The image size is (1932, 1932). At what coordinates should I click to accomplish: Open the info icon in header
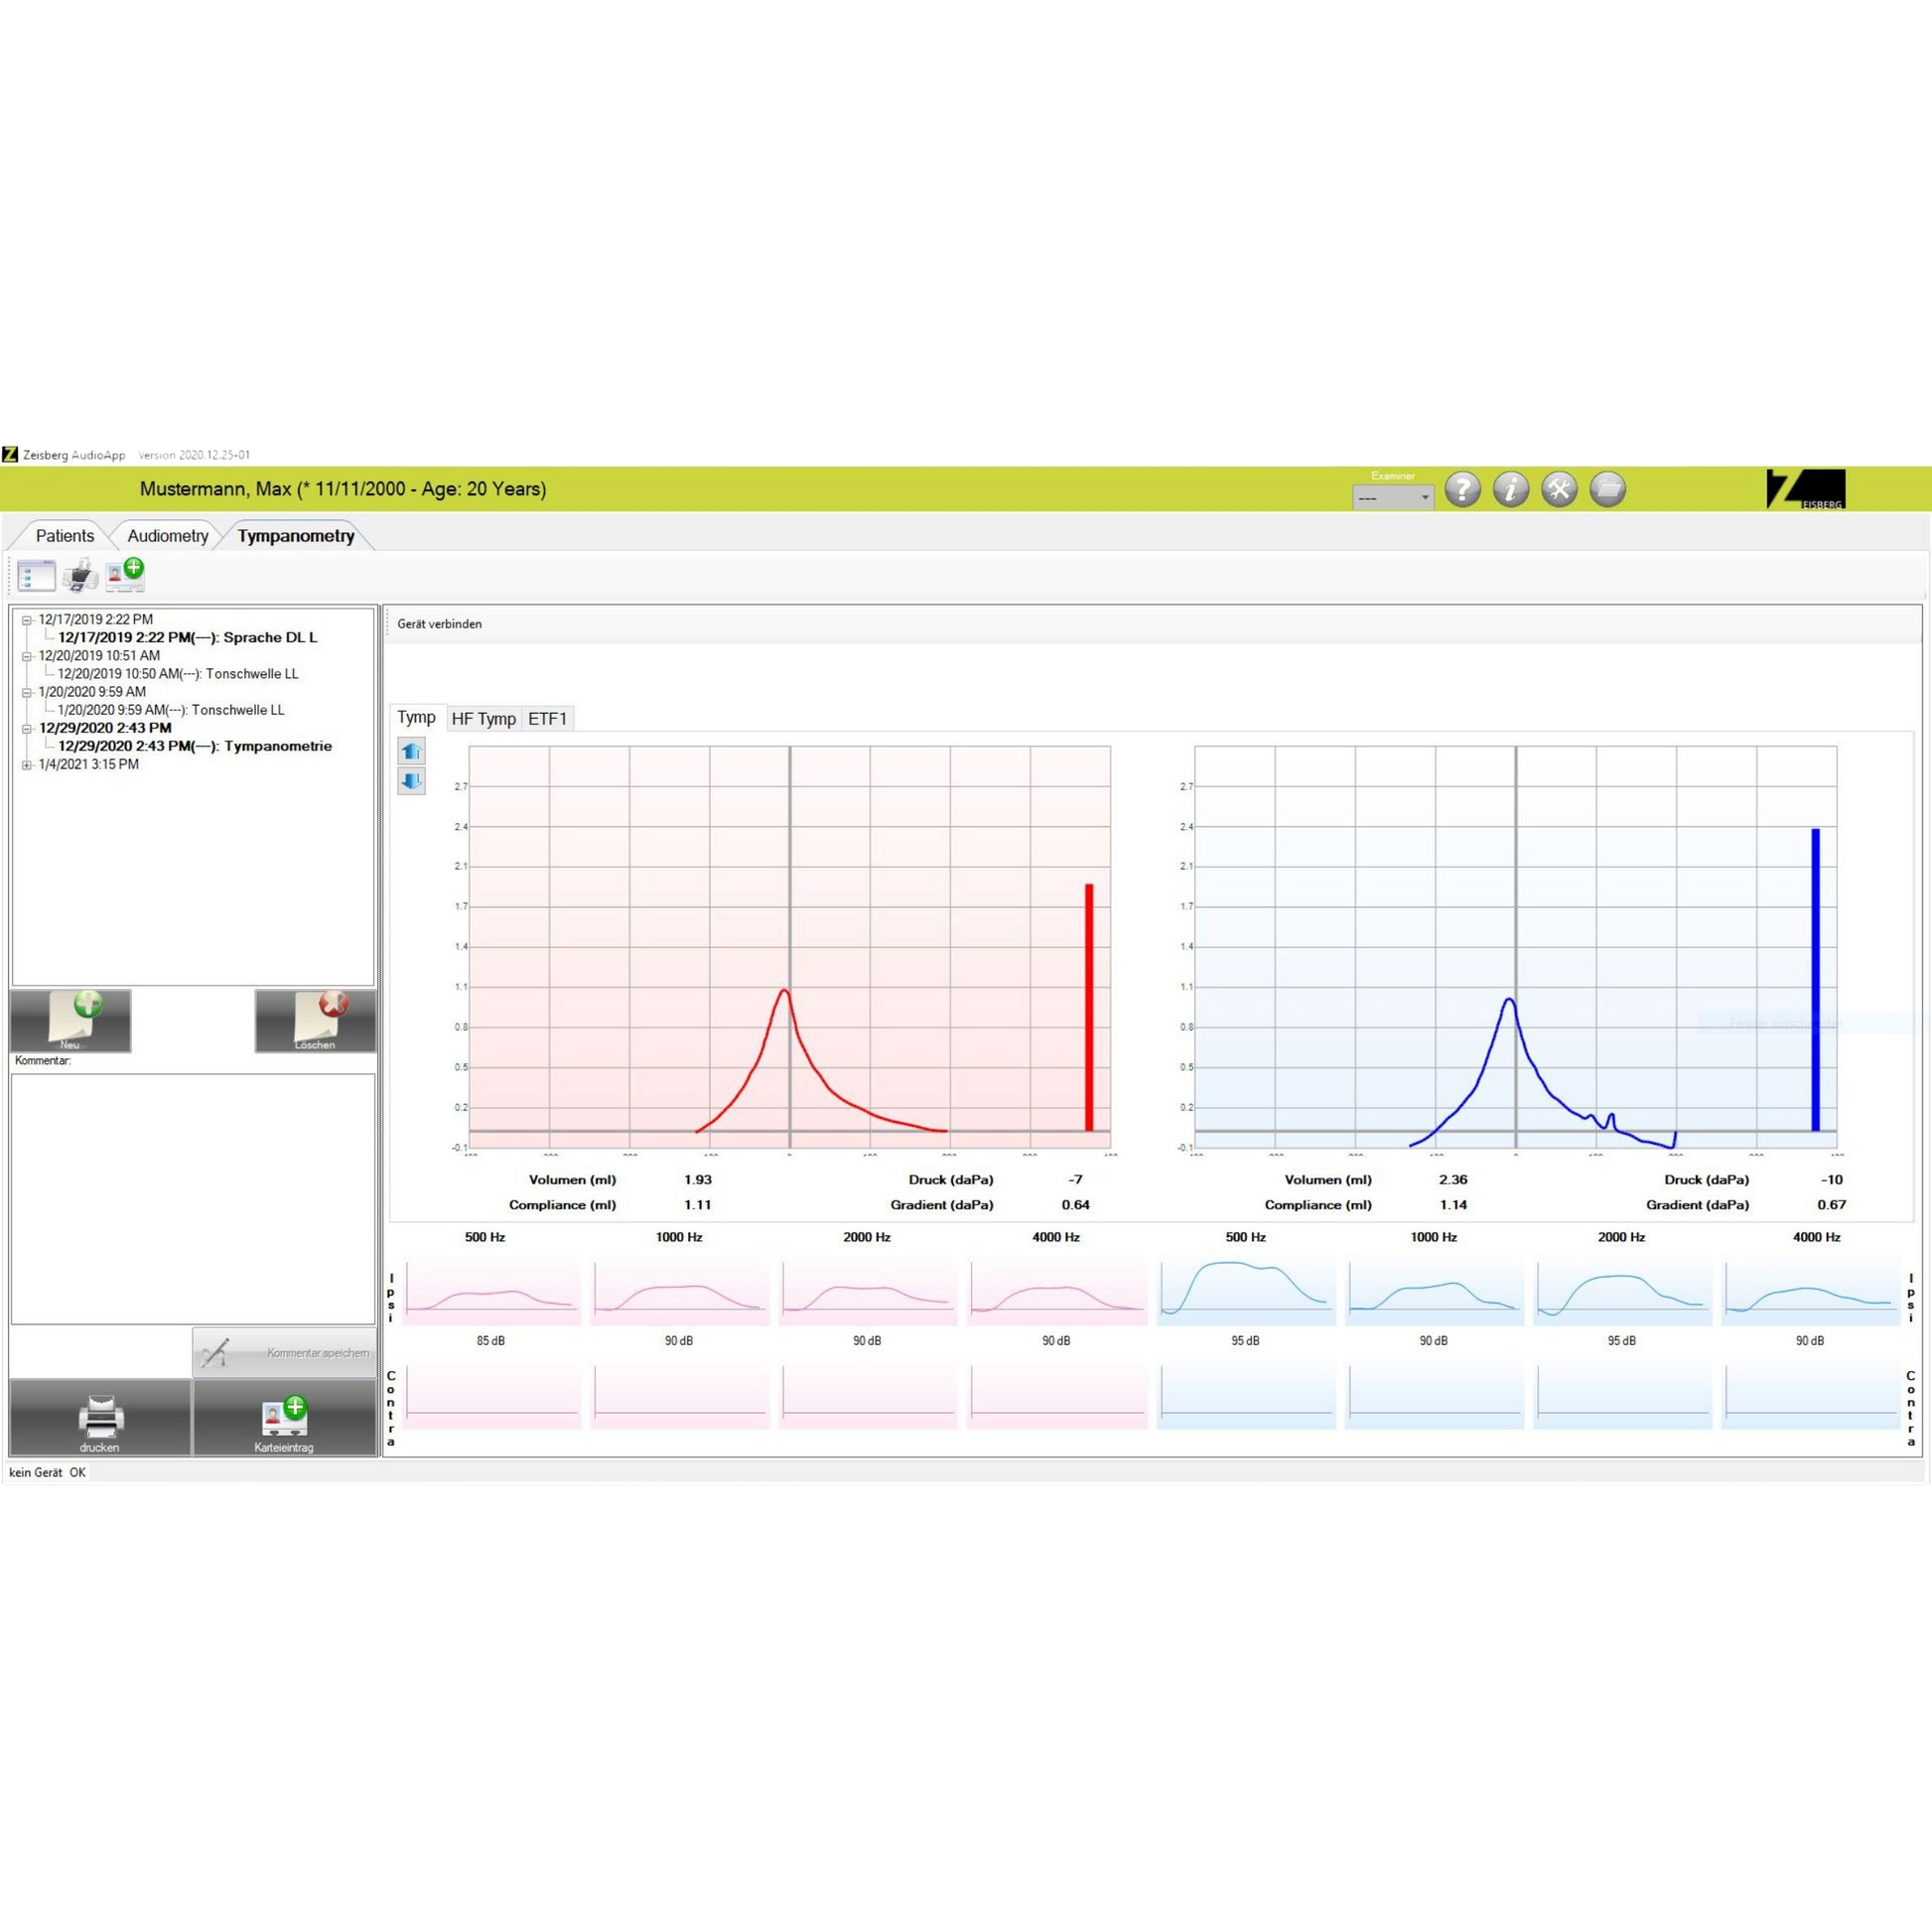(x=1510, y=489)
